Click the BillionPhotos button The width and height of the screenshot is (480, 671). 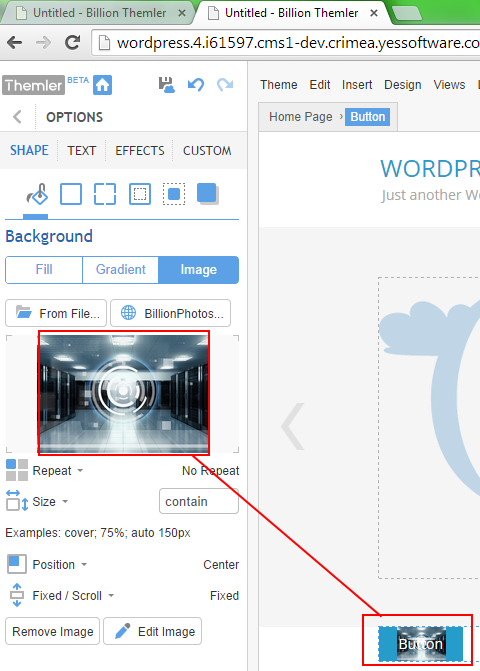click(171, 313)
